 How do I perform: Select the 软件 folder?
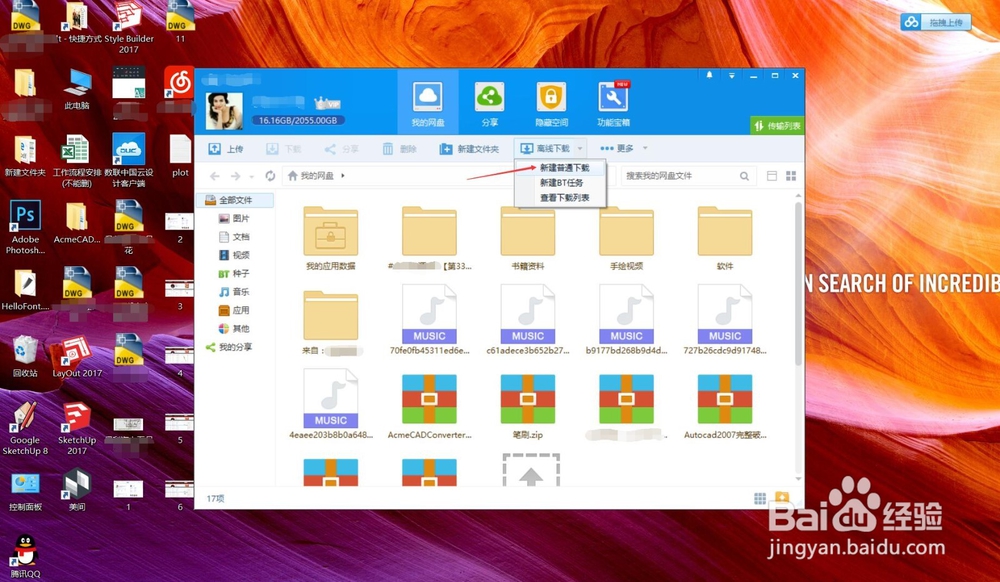click(x=724, y=238)
